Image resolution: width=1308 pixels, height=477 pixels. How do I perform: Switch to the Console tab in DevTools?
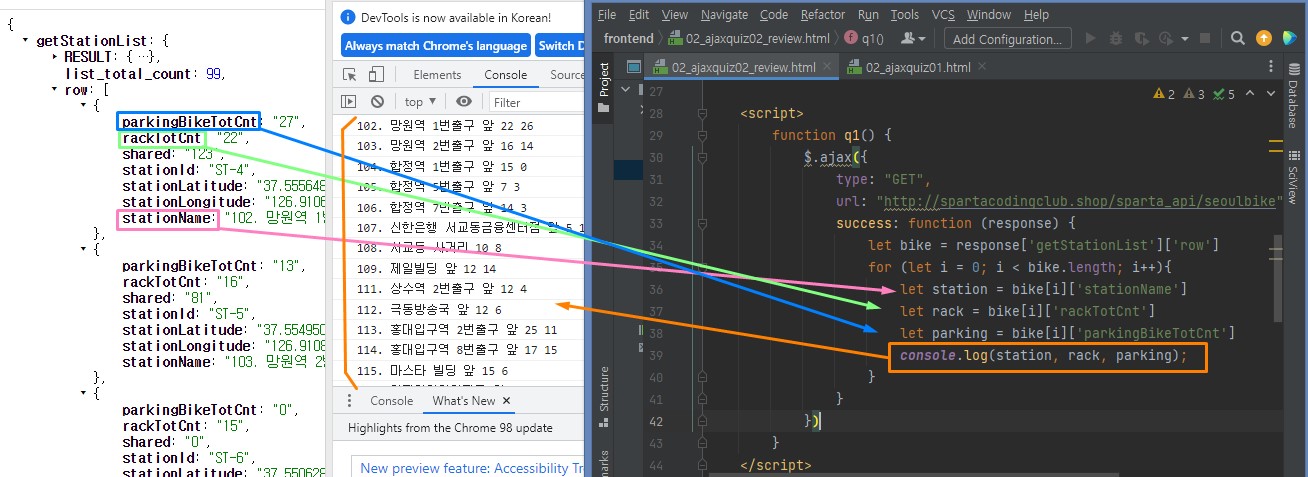[505, 75]
